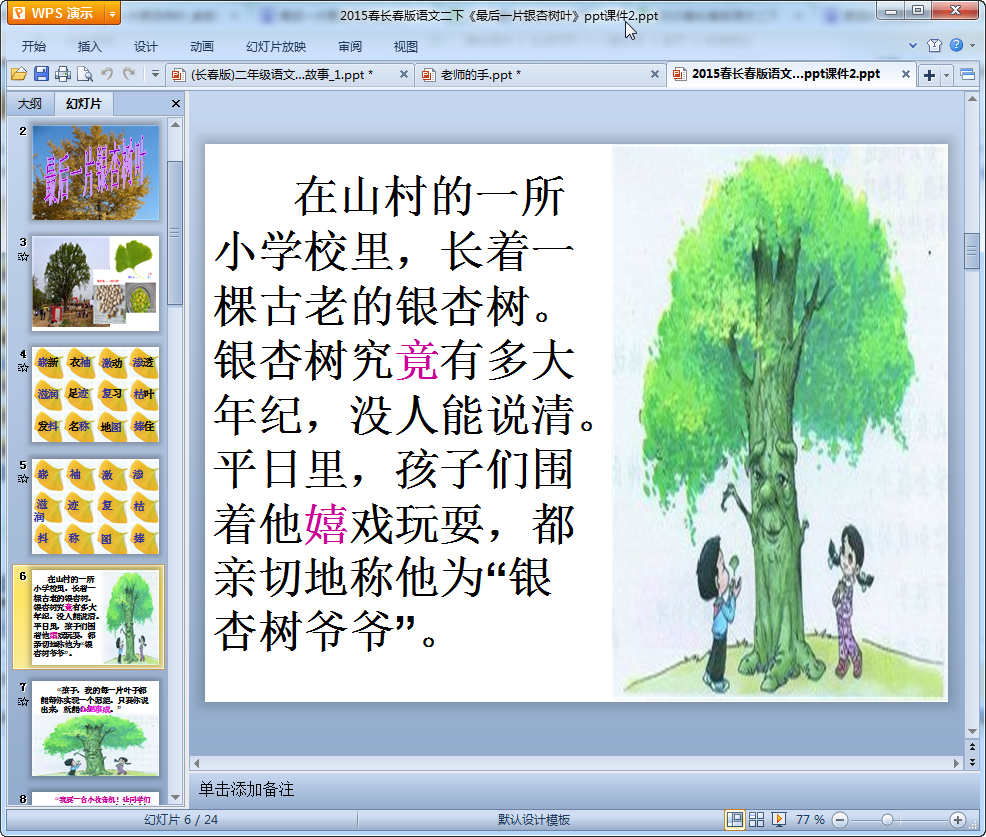
Task: Click main editor scroll down arrow
Action: pyautogui.click(x=972, y=731)
